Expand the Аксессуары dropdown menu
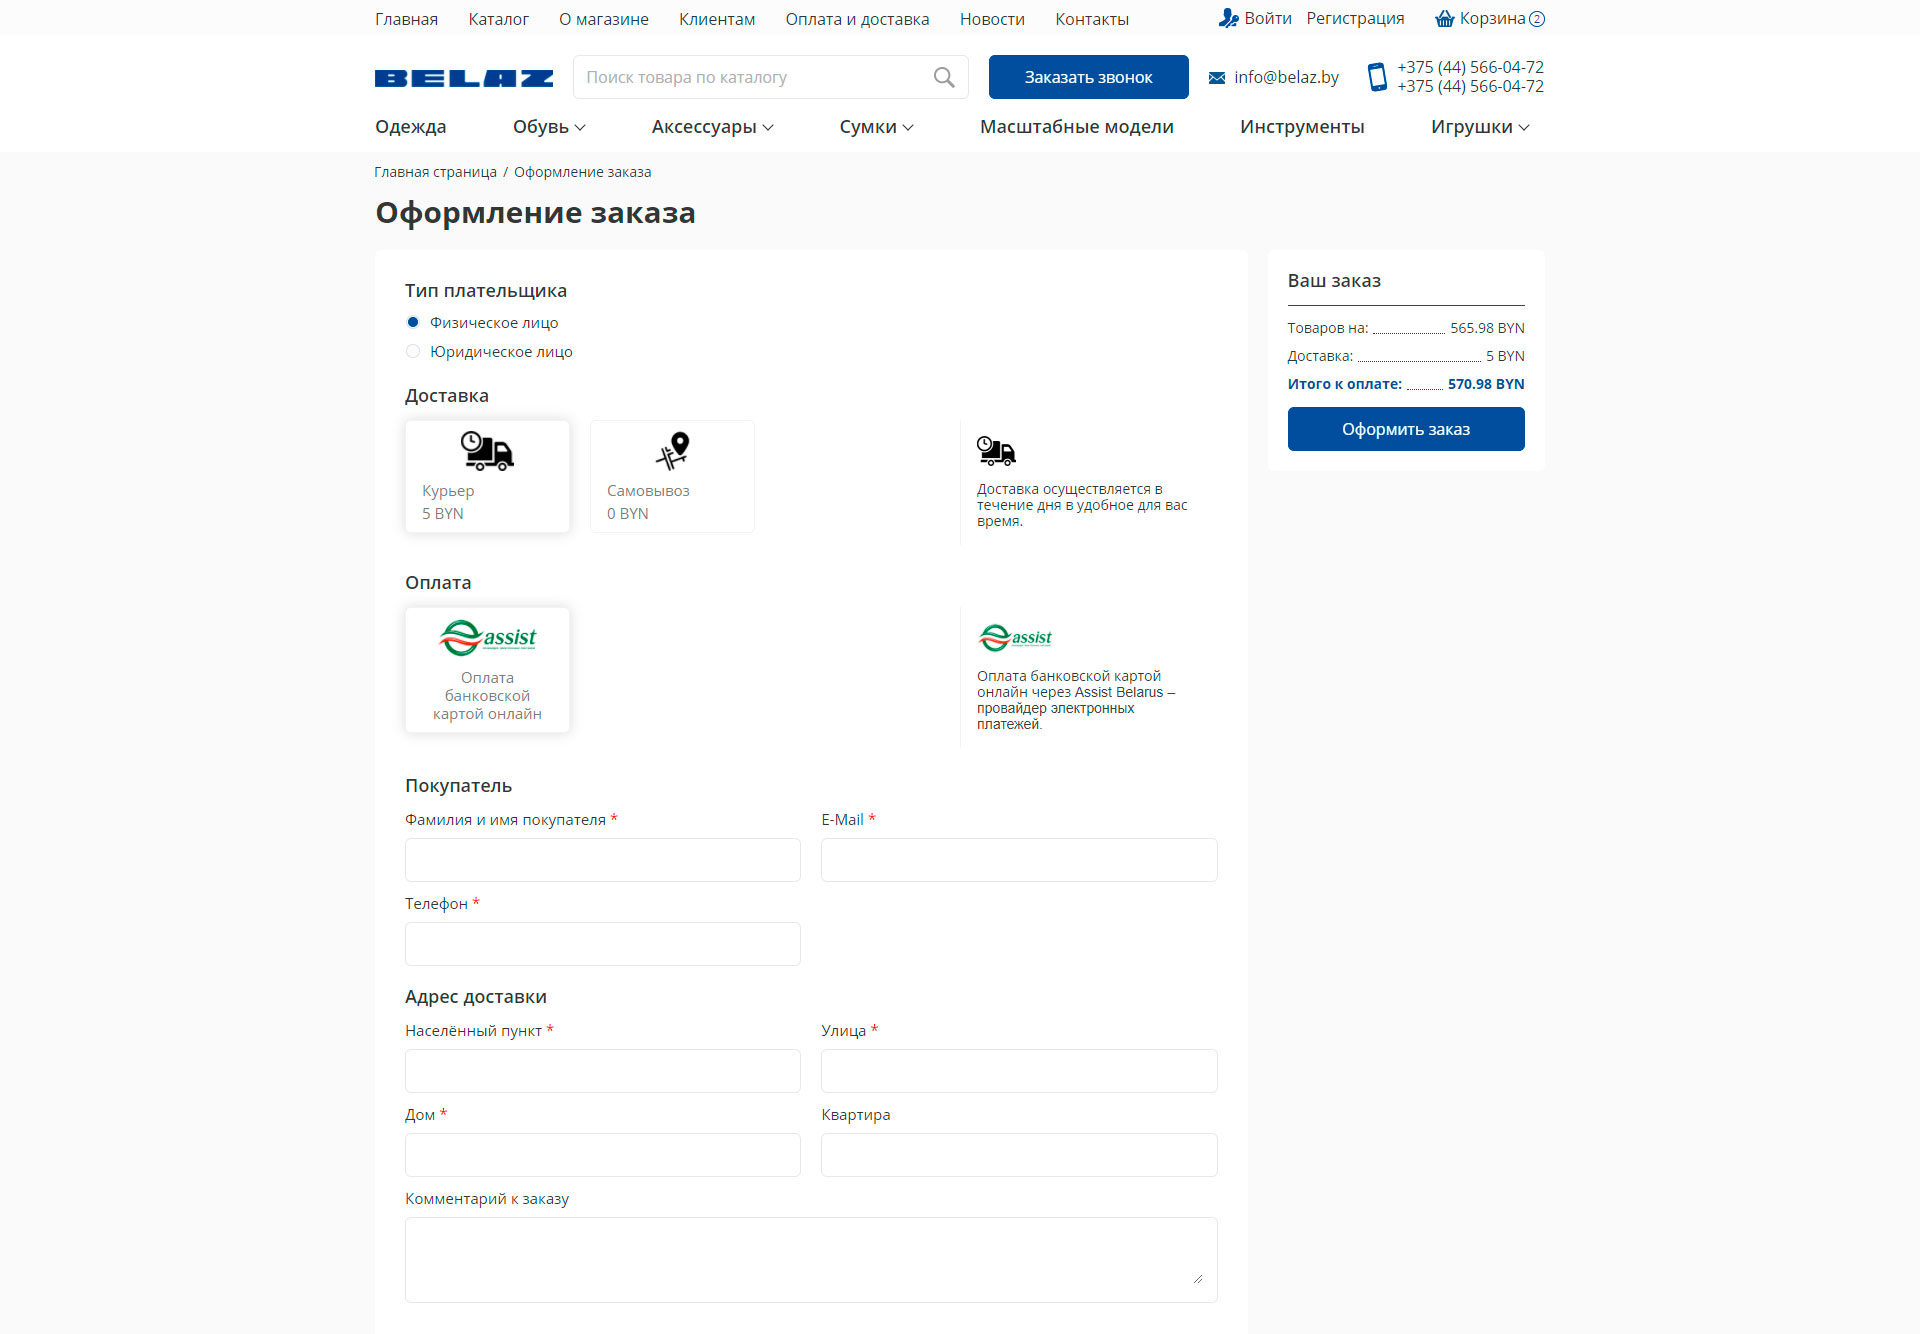Screen dimensions: 1920x1334 click(712, 127)
